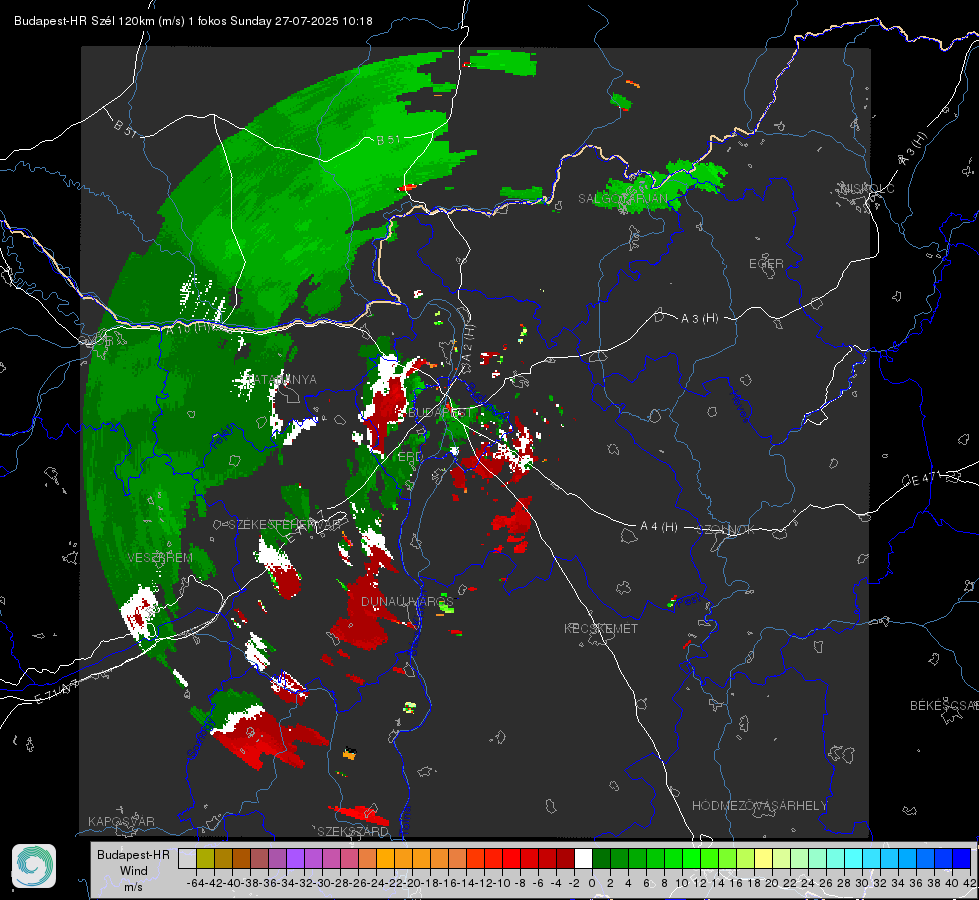Click the 'Budapest-HR Wind m/s' legend label
The image size is (979, 900).
click(133, 871)
